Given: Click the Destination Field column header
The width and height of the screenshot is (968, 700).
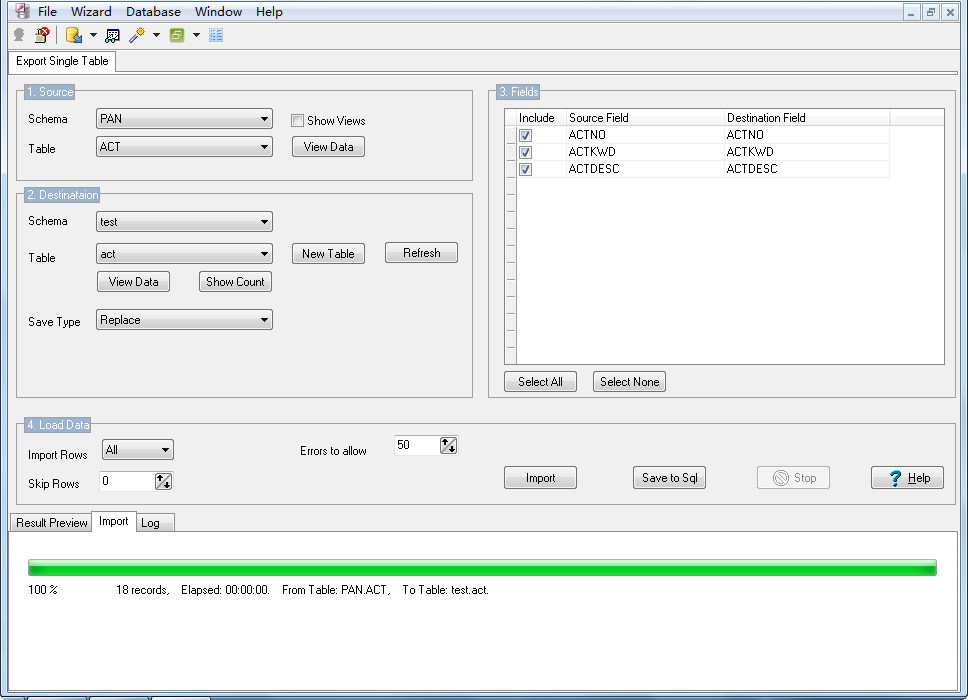Looking at the screenshot, I should 807,118.
